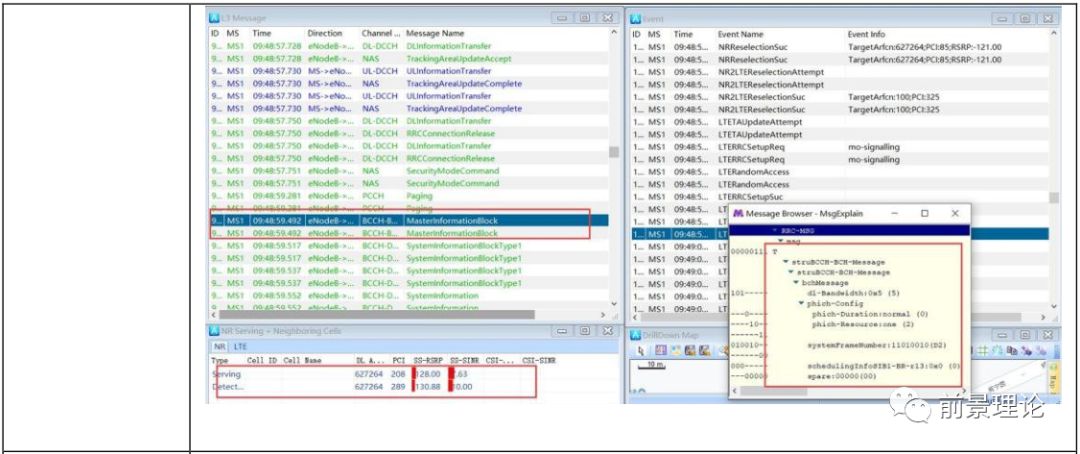Click the L3 Message scroll-up arrow
Image resolution: width=1080 pixels, height=454 pixels.
(613, 32)
